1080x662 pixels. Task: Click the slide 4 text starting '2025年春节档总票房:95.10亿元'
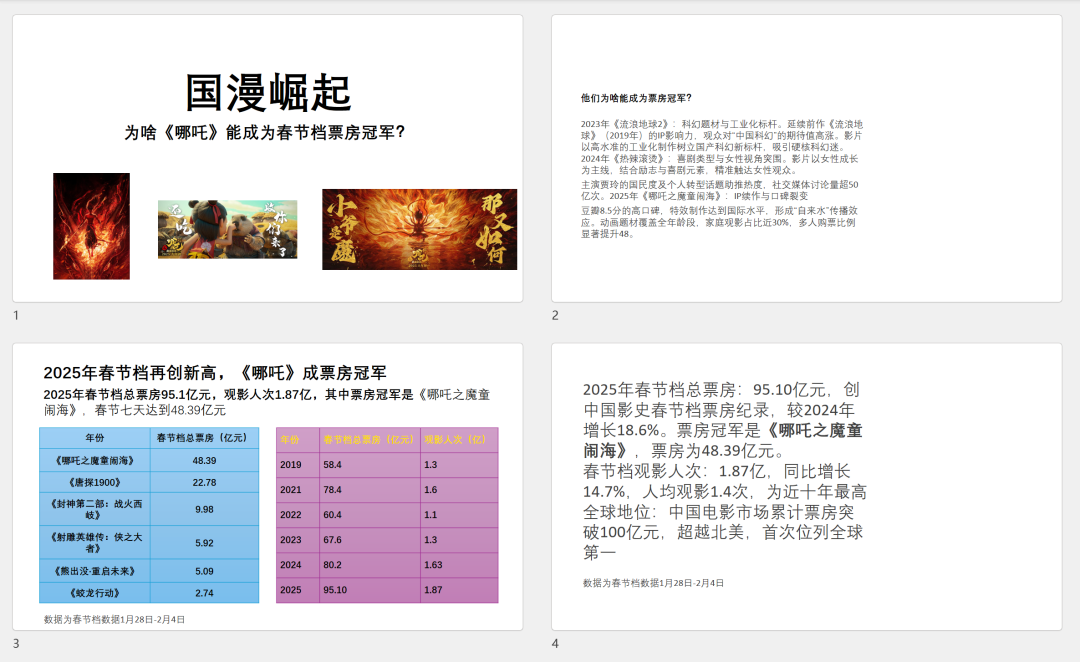(x=723, y=420)
